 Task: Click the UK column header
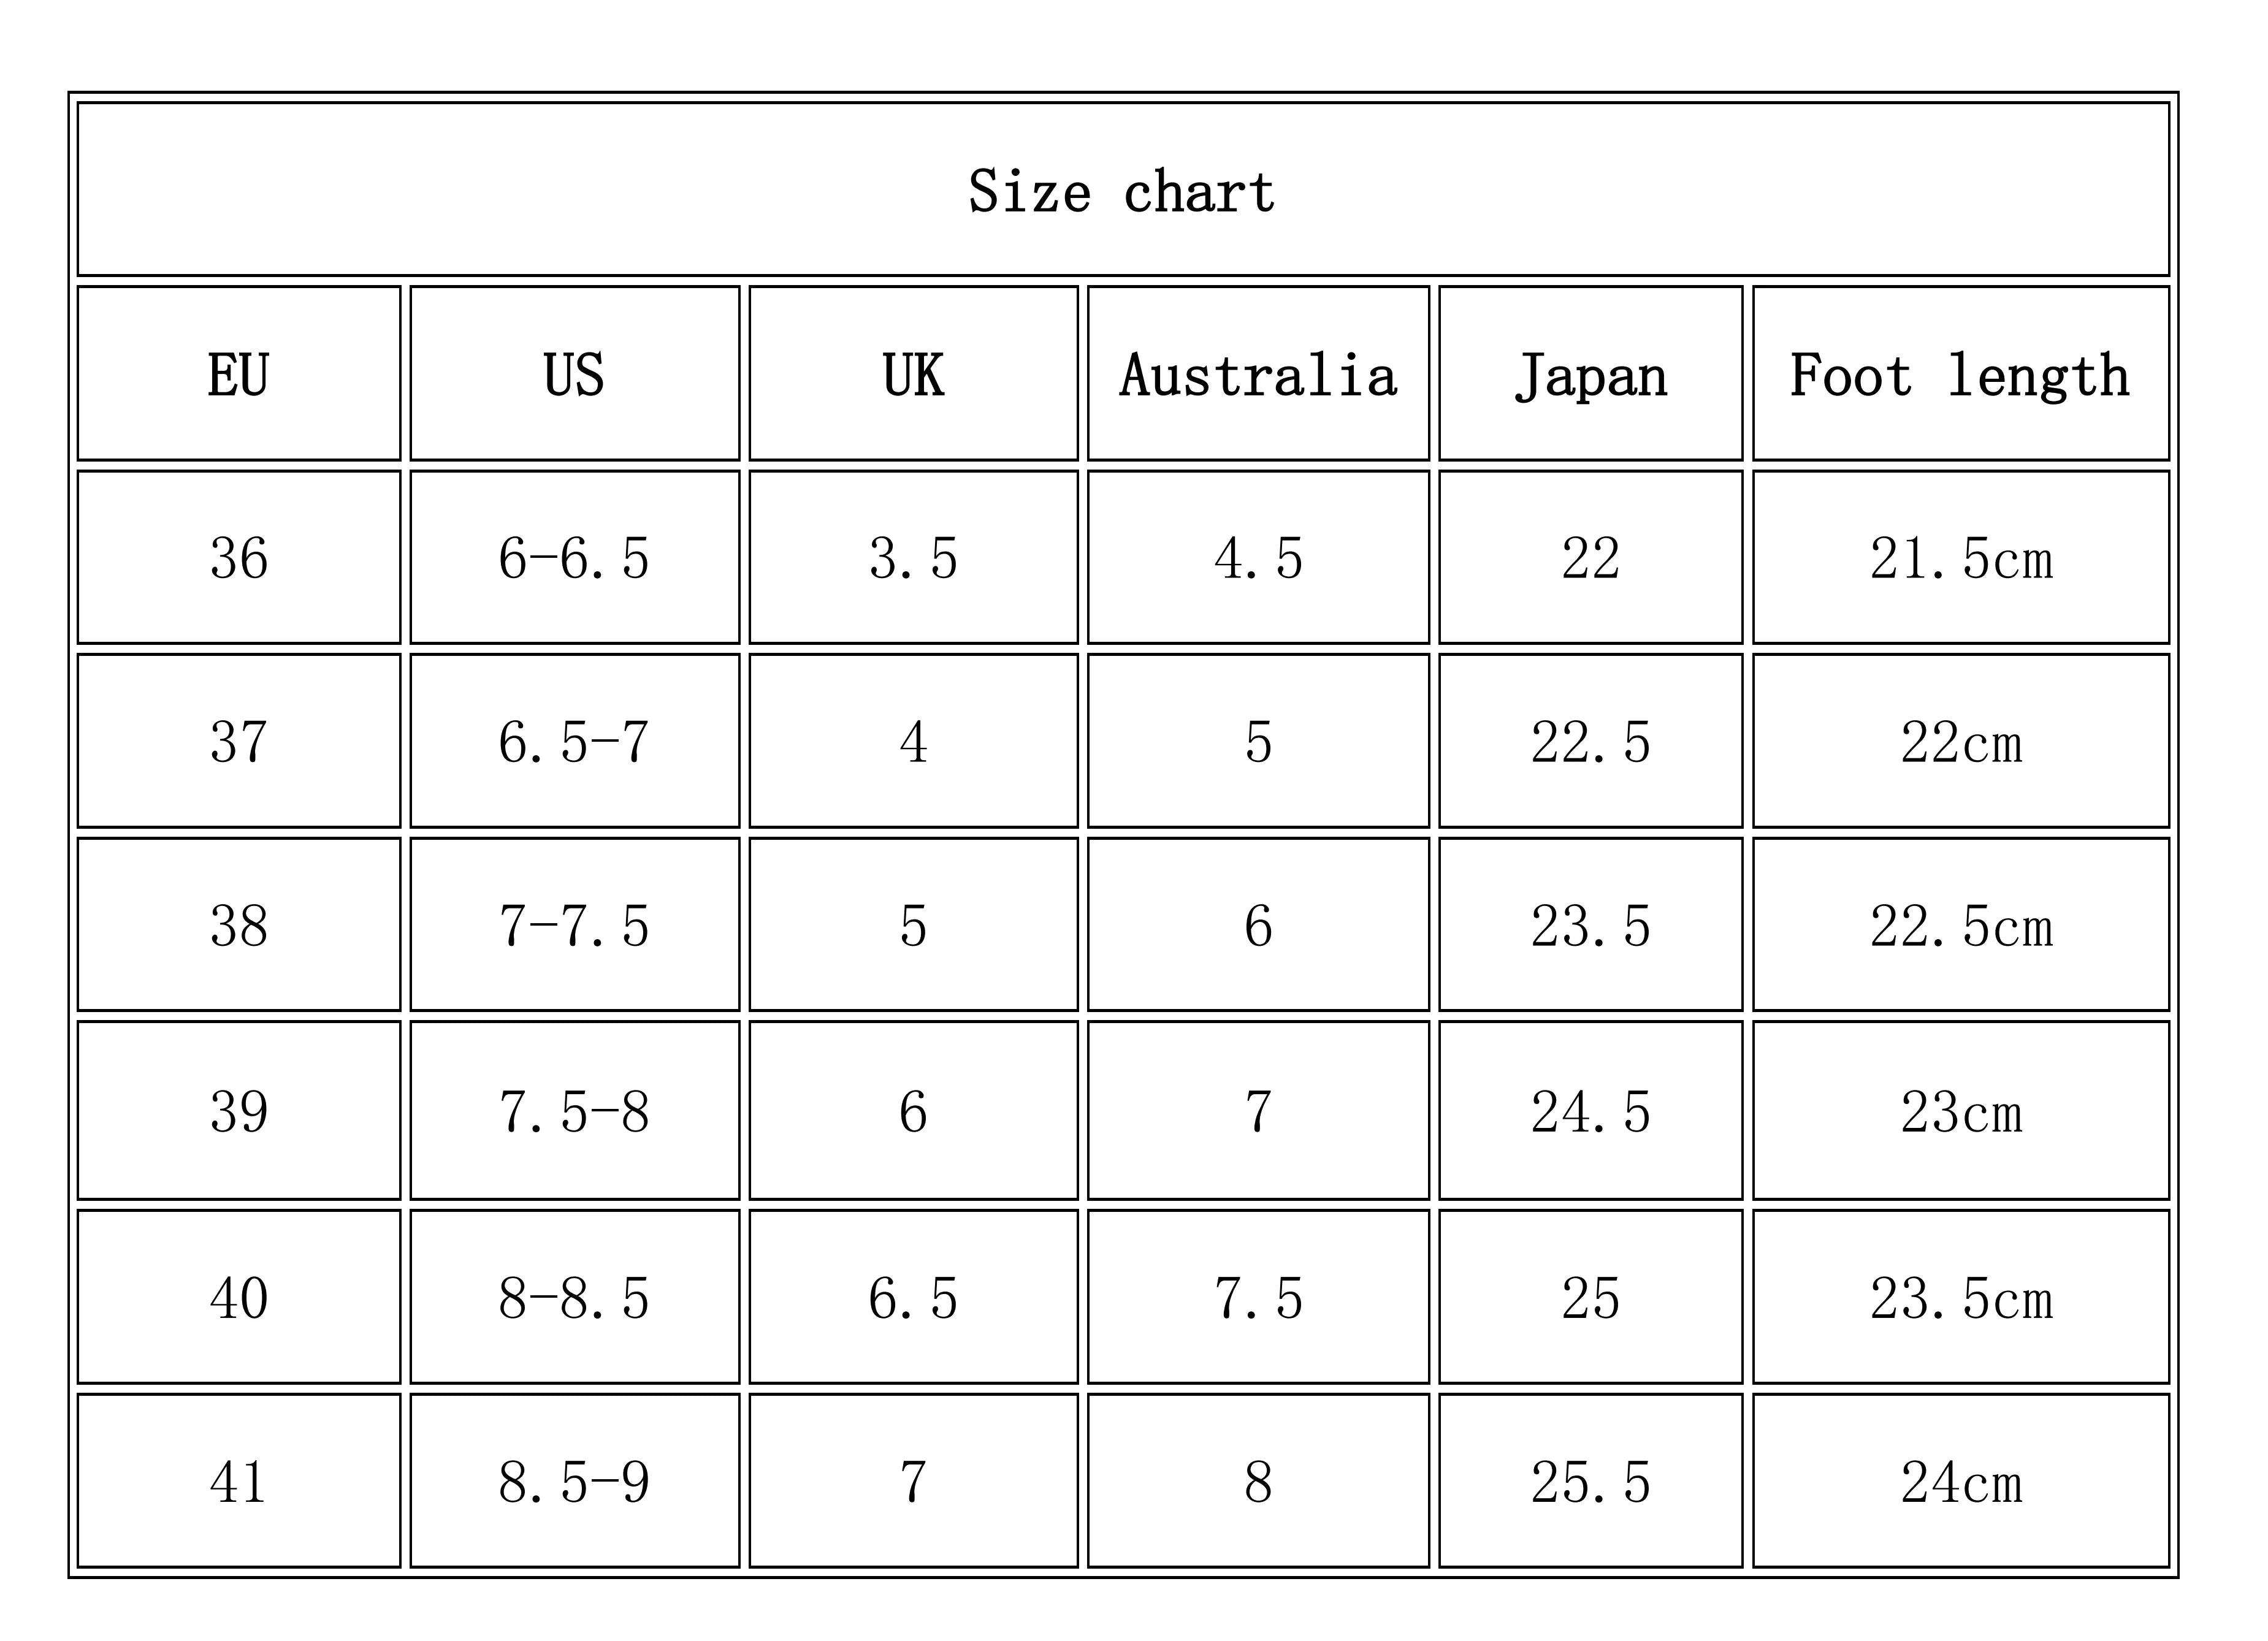pos(913,375)
